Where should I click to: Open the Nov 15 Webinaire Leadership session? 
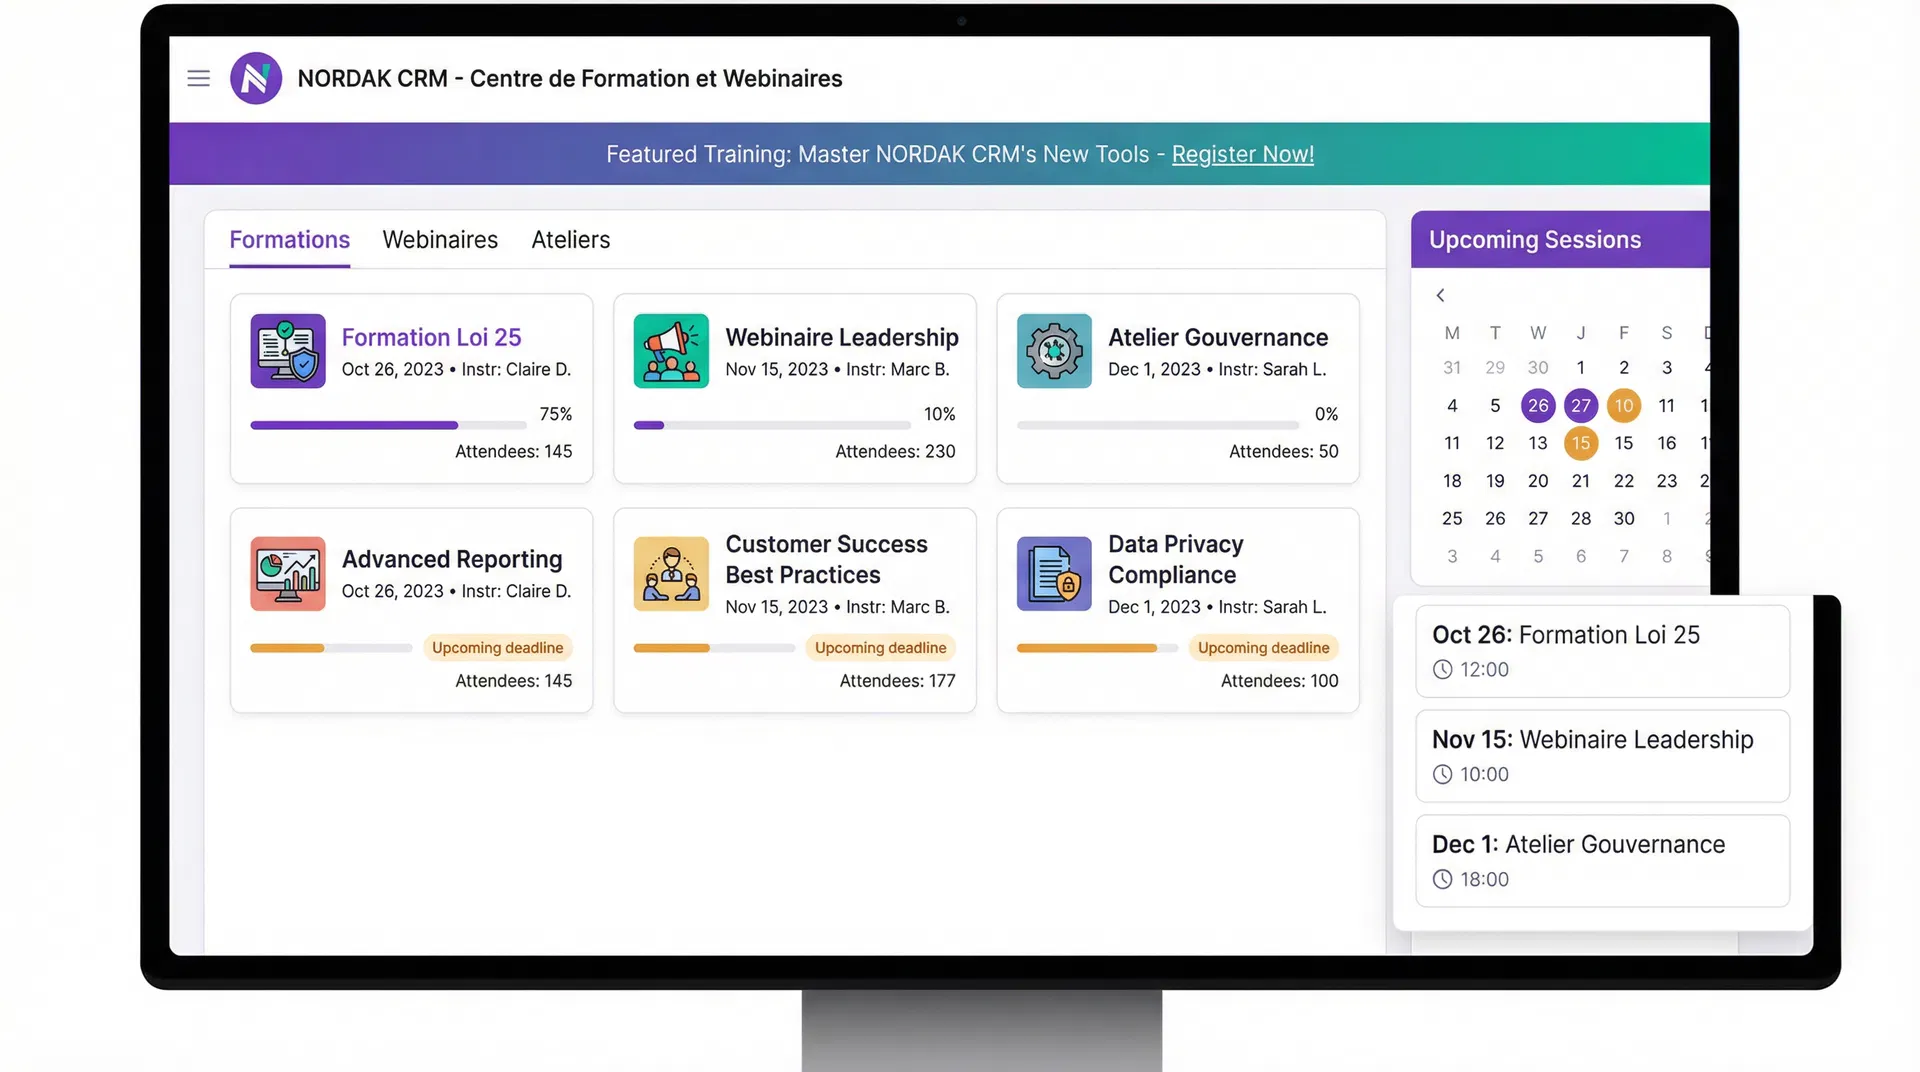[x=1602, y=756]
